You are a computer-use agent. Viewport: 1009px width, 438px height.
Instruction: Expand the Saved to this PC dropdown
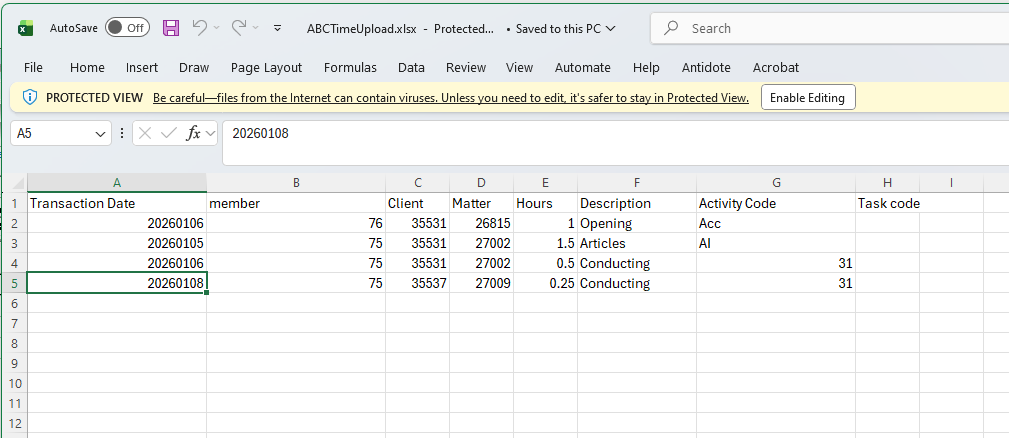(611, 28)
